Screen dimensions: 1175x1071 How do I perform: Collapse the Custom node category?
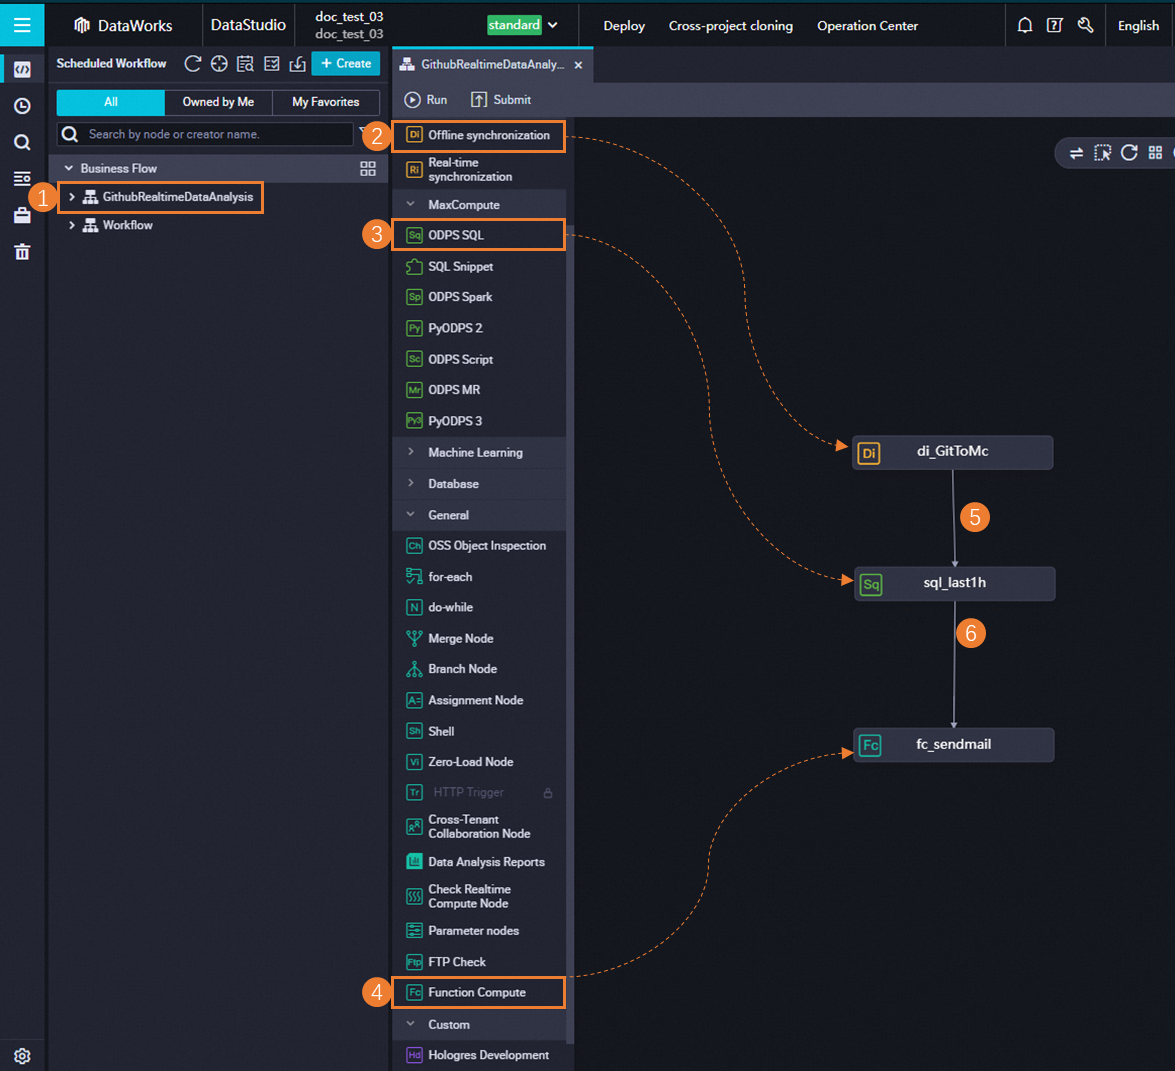coord(411,1024)
